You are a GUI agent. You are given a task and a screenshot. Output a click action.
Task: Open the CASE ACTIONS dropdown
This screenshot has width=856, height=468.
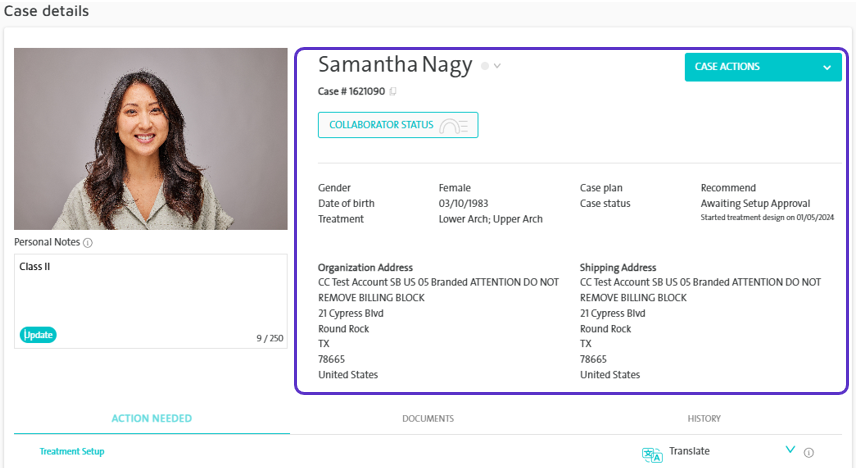[763, 67]
